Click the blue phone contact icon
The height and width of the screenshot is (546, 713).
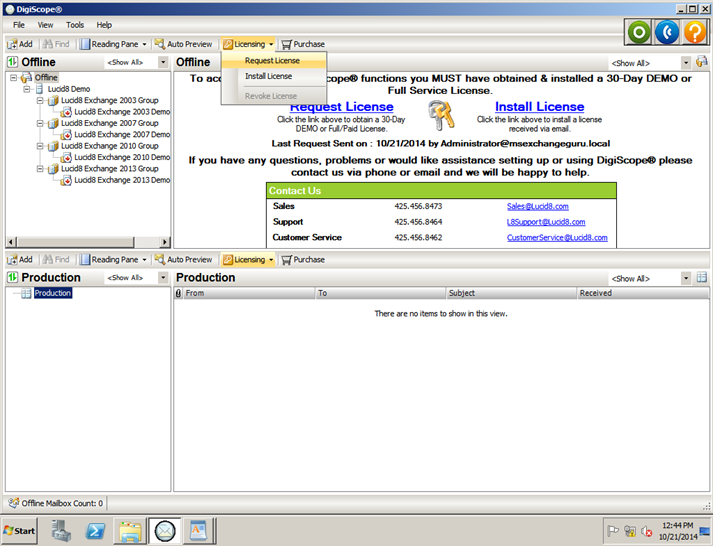[667, 32]
